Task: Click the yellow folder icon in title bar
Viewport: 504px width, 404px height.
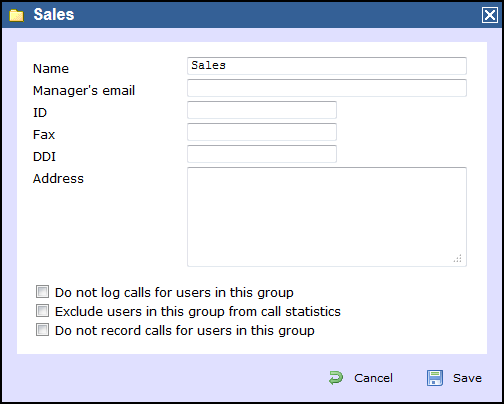Action: click(x=16, y=15)
